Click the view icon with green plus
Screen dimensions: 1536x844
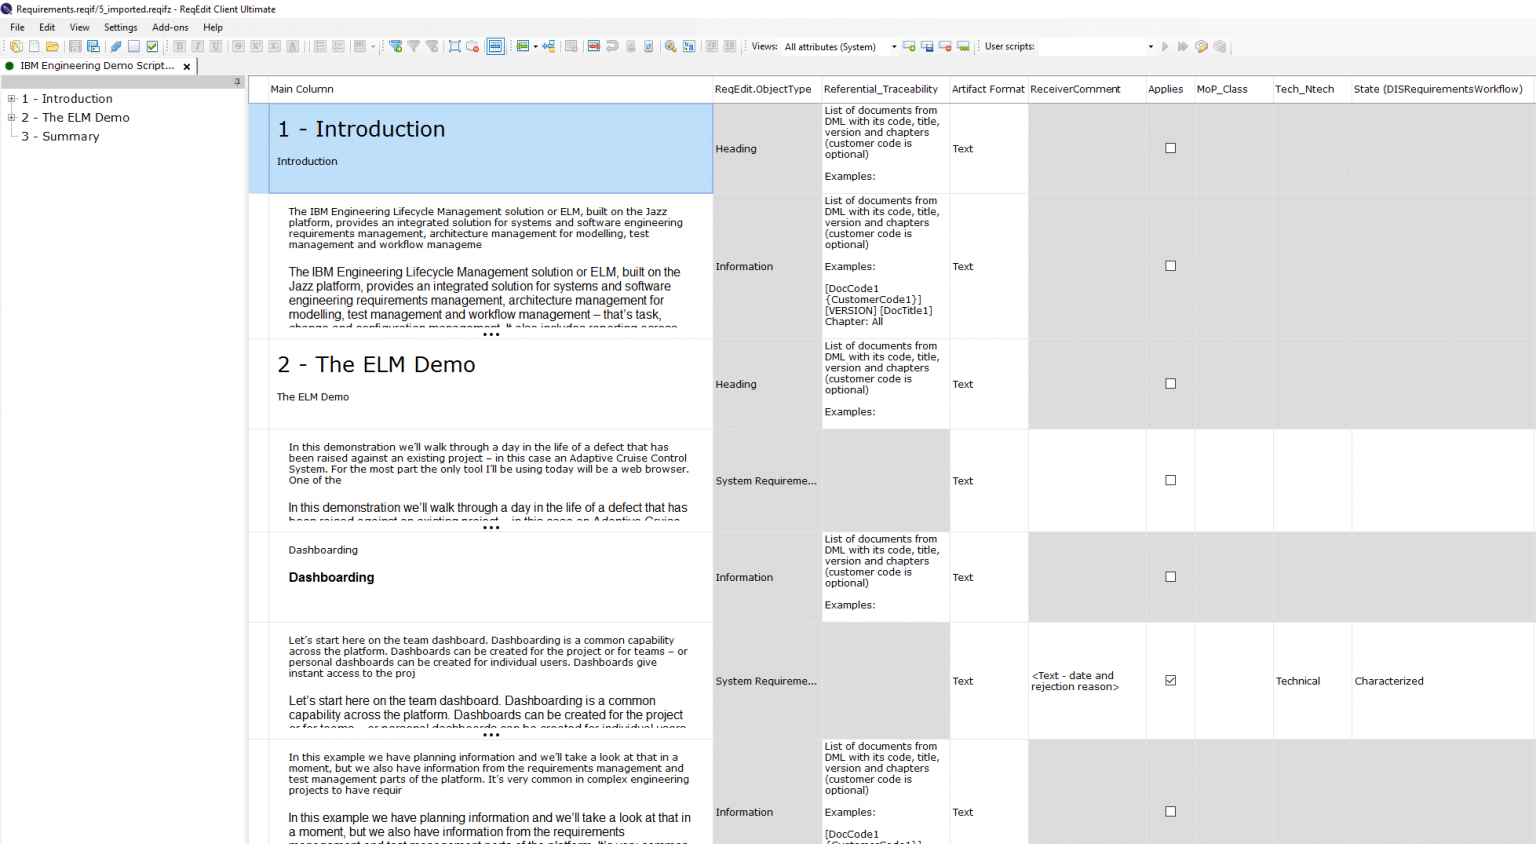click(x=908, y=46)
